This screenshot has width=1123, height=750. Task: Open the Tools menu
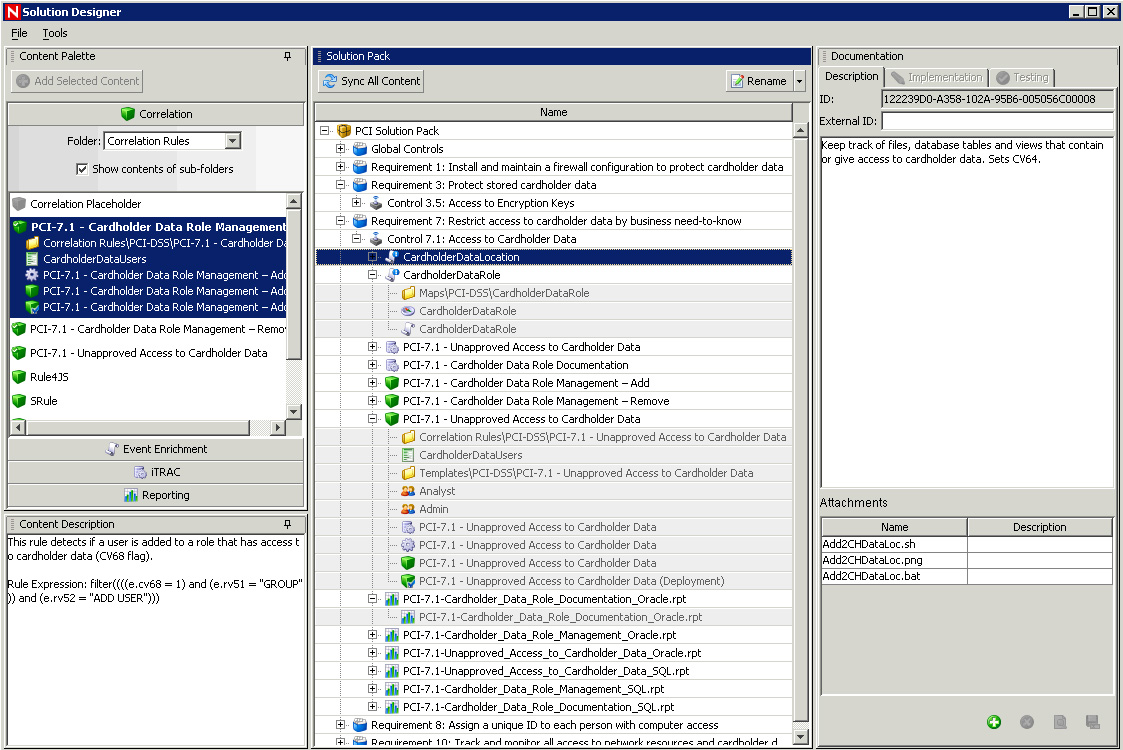coord(55,33)
